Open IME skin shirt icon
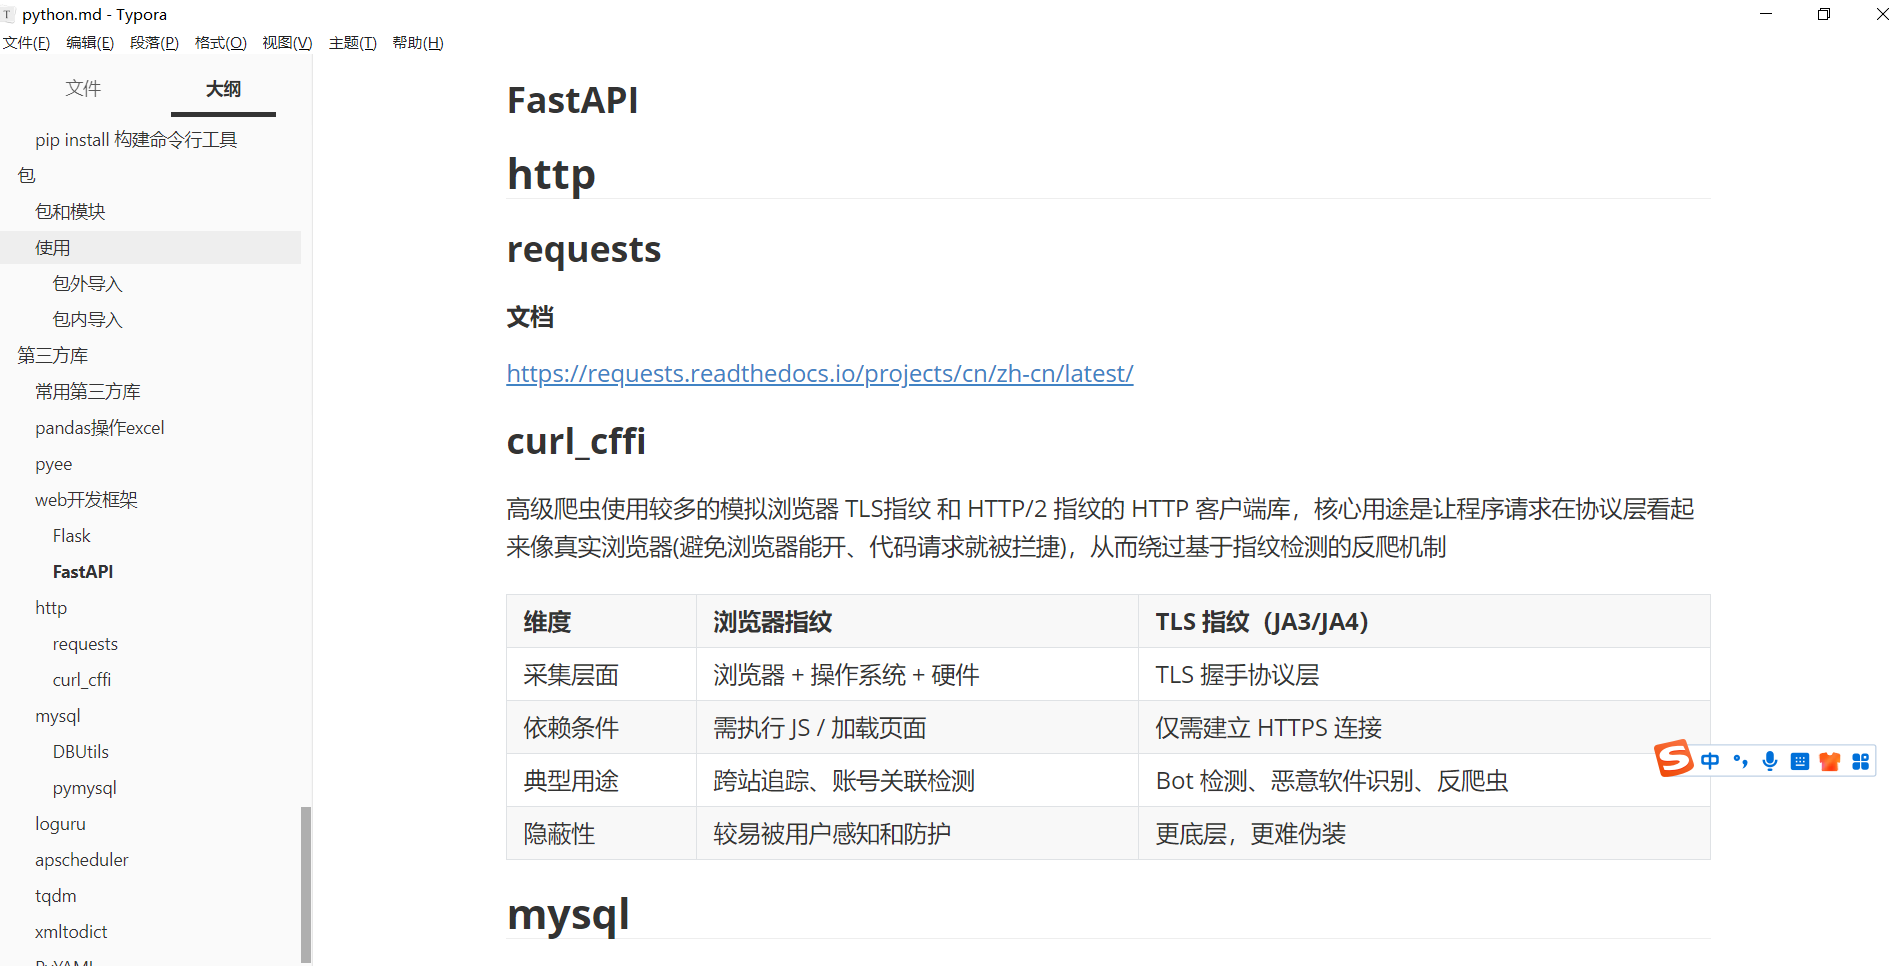Image resolution: width=1899 pixels, height=966 pixels. tap(1830, 761)
